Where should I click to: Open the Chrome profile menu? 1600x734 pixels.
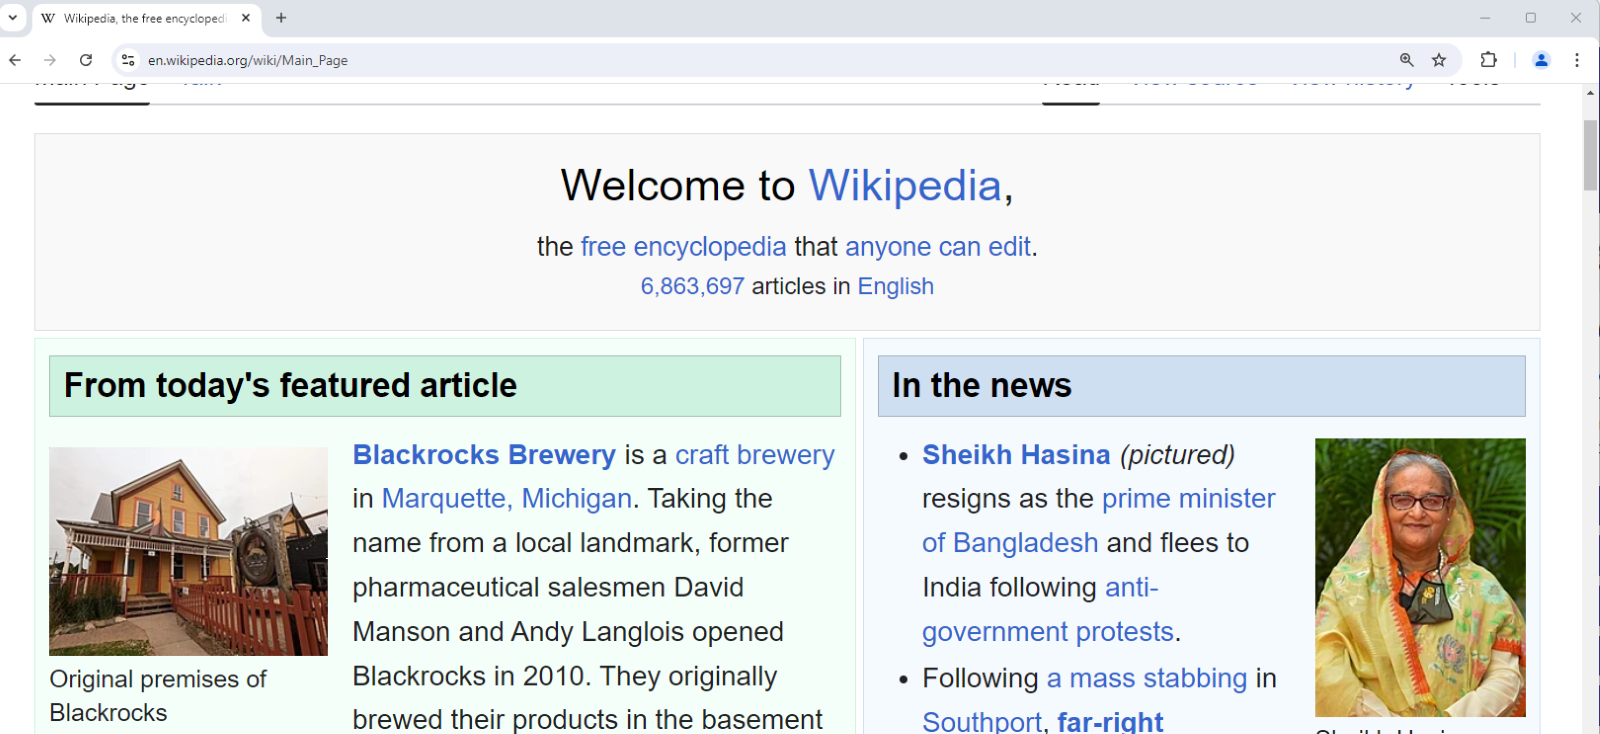tap(1541, 60)
